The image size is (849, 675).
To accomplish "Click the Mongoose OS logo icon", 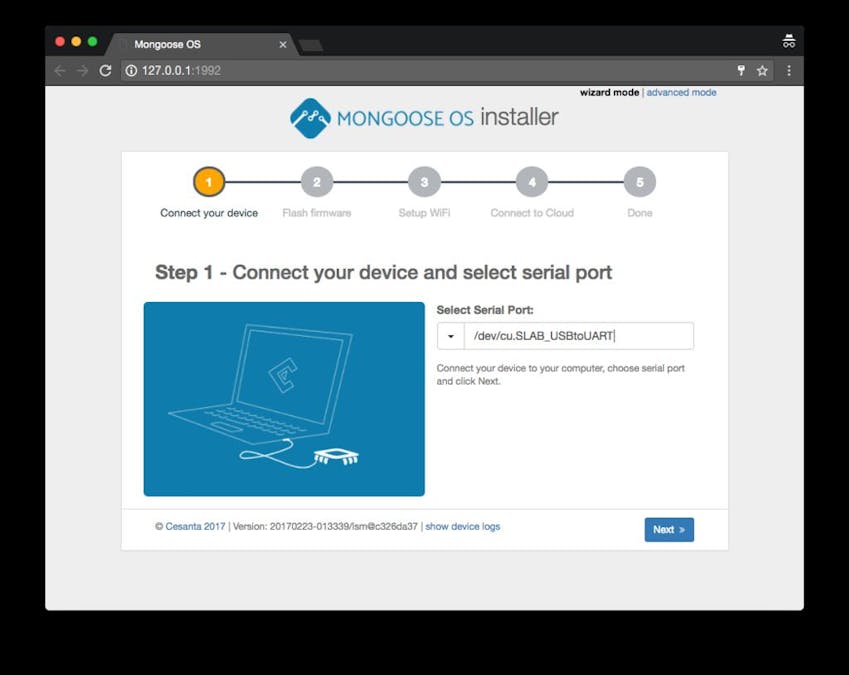I will [x=310, y=118].
